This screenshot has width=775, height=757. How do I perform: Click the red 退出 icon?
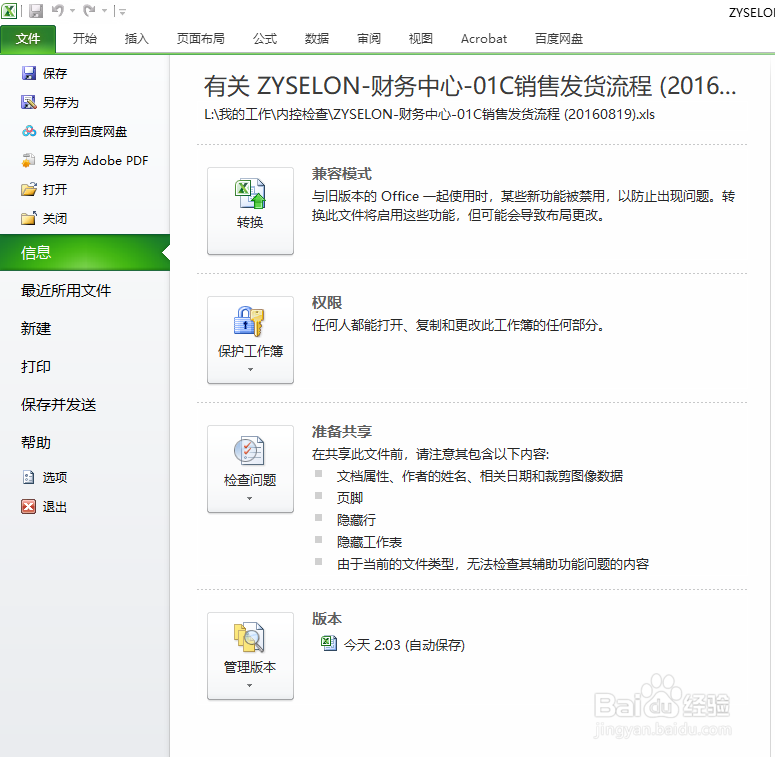pos(29,506)
